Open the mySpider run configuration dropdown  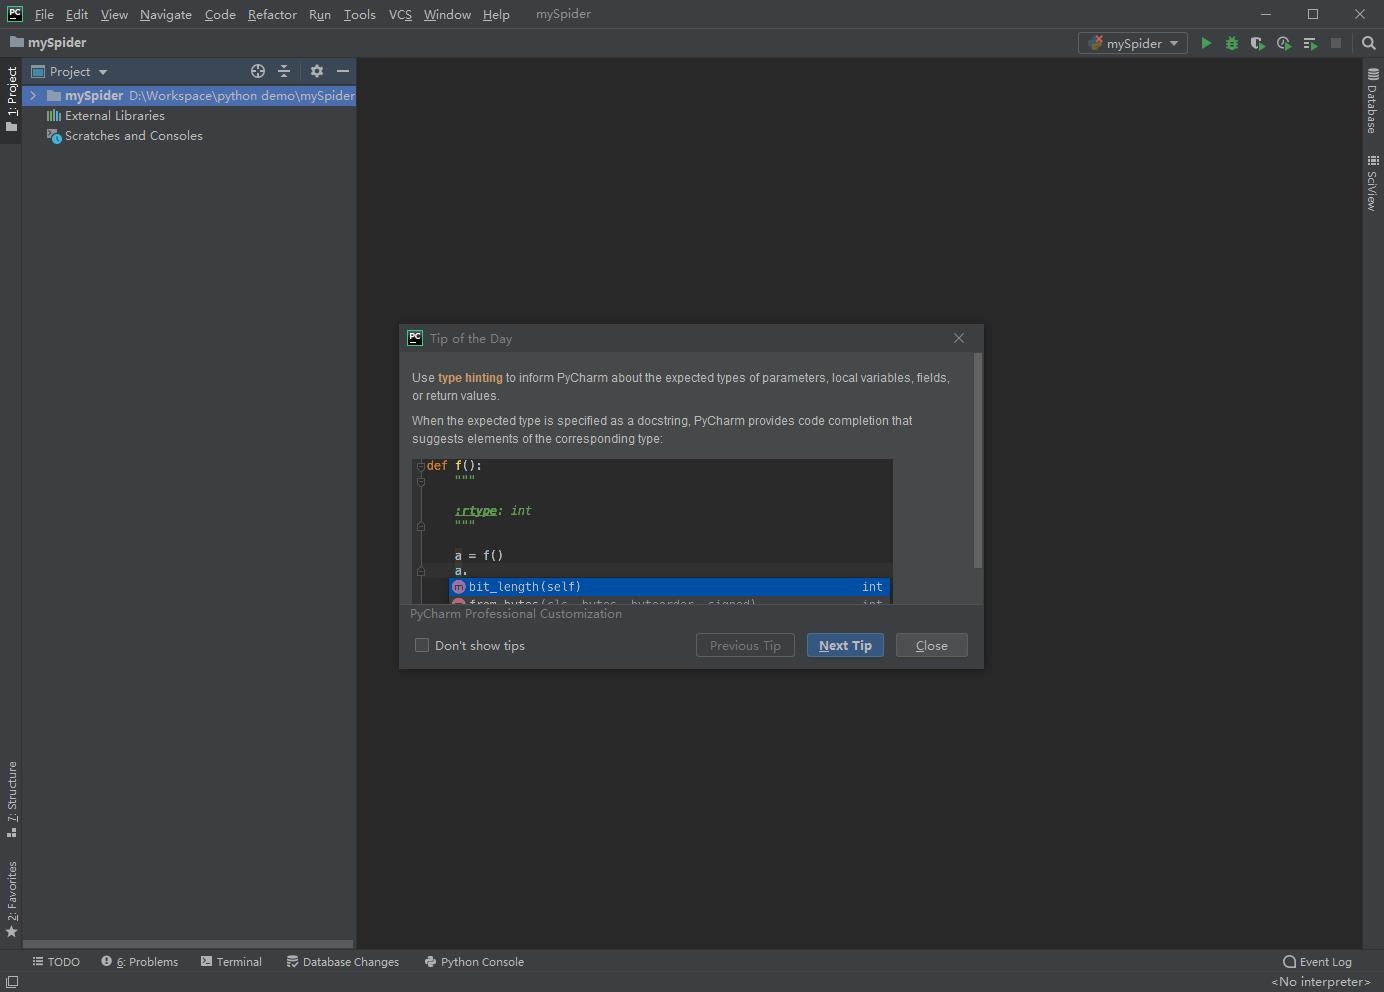click(1133, 43)
